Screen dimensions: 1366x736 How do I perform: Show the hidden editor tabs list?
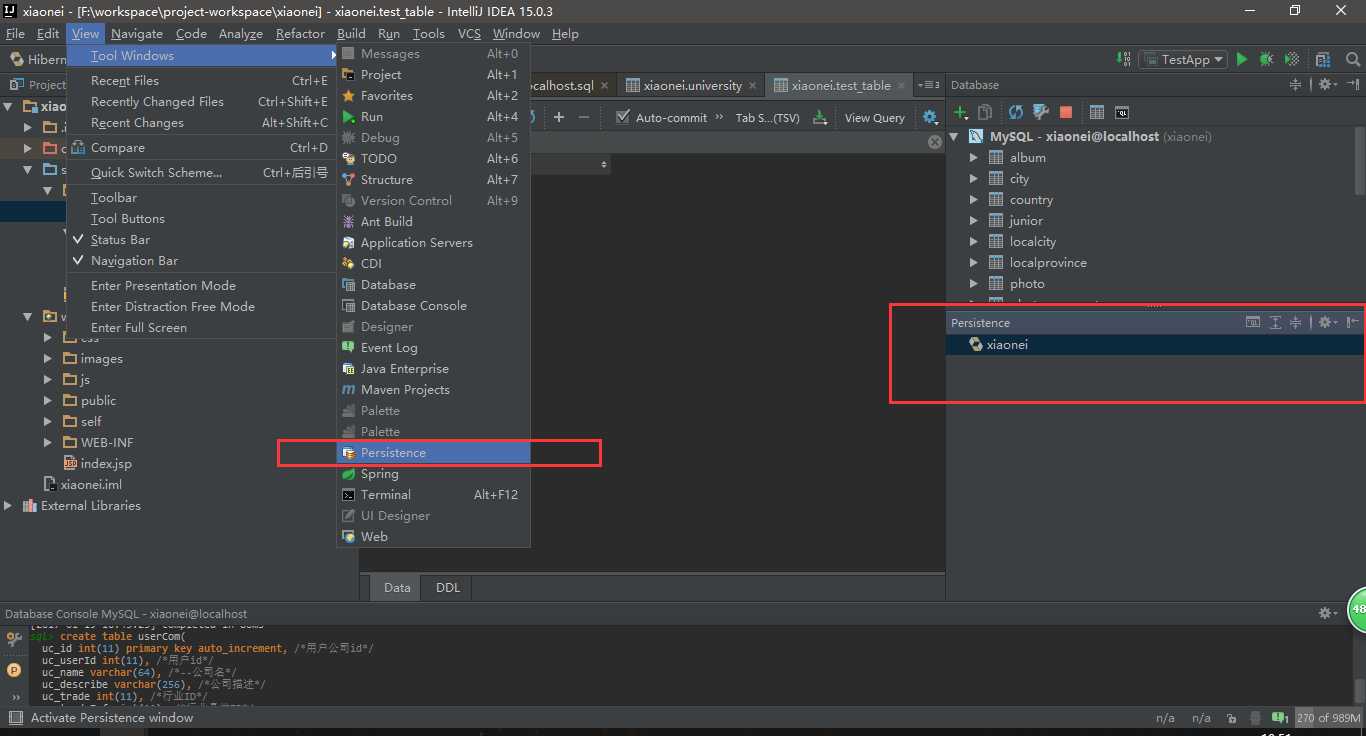[x=929, y=85]
